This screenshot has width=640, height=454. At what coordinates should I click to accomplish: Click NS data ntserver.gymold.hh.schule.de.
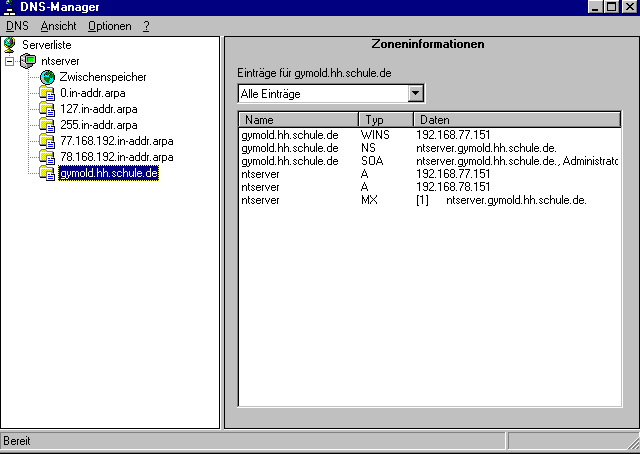pos(486,148)
